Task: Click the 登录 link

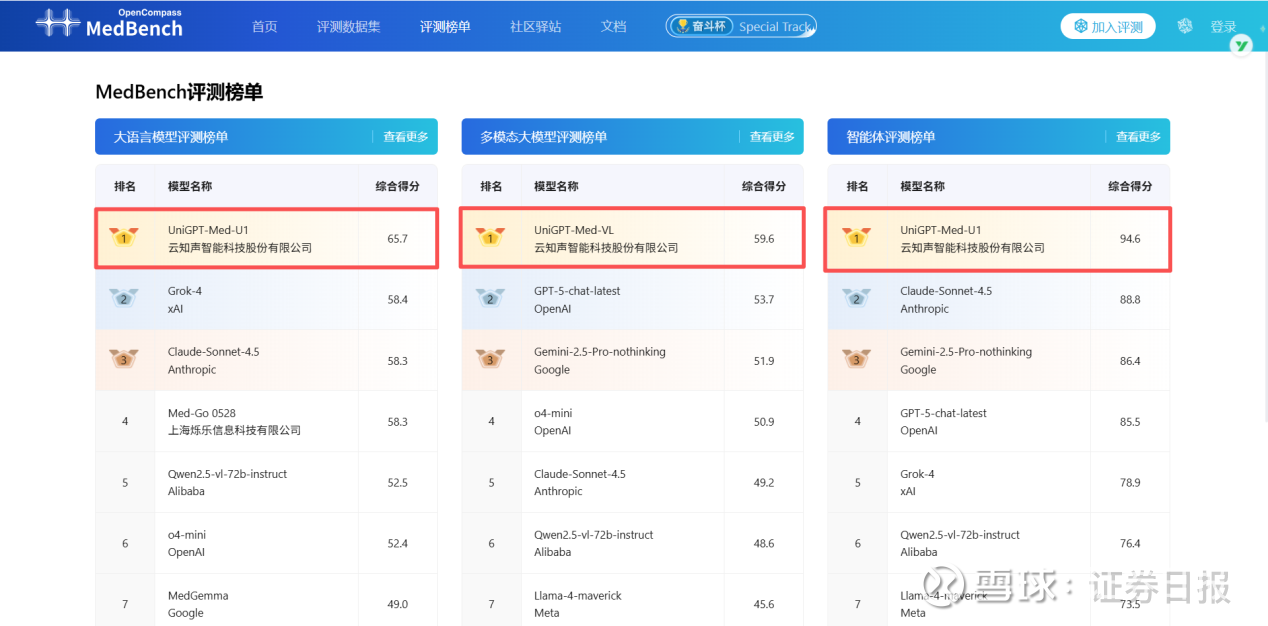Action: point(1223,27)
